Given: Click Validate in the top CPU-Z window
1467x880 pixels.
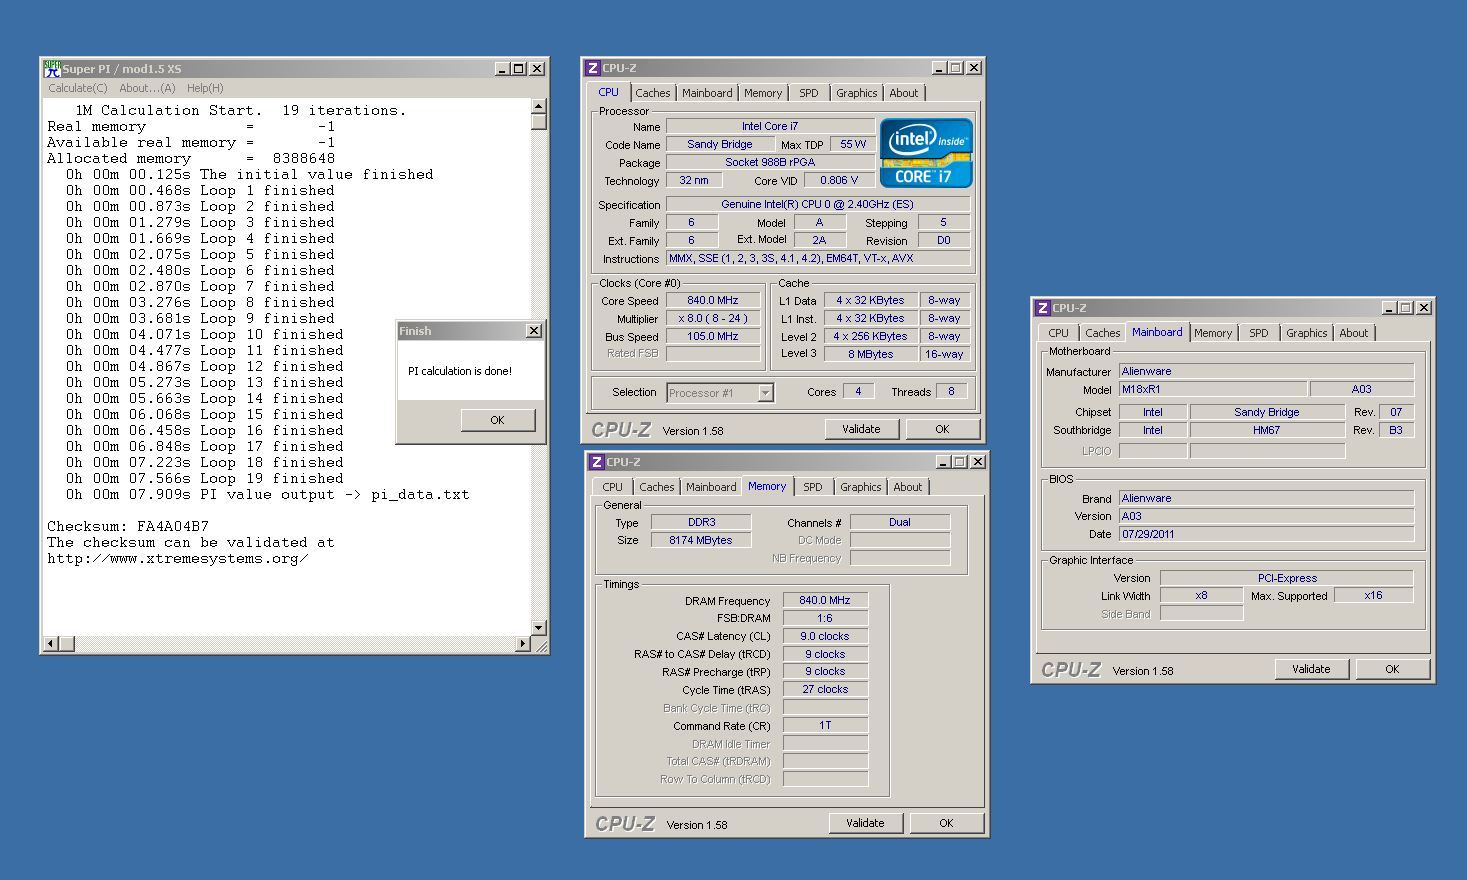Looking at the screenshot, I should pos(861,429).
